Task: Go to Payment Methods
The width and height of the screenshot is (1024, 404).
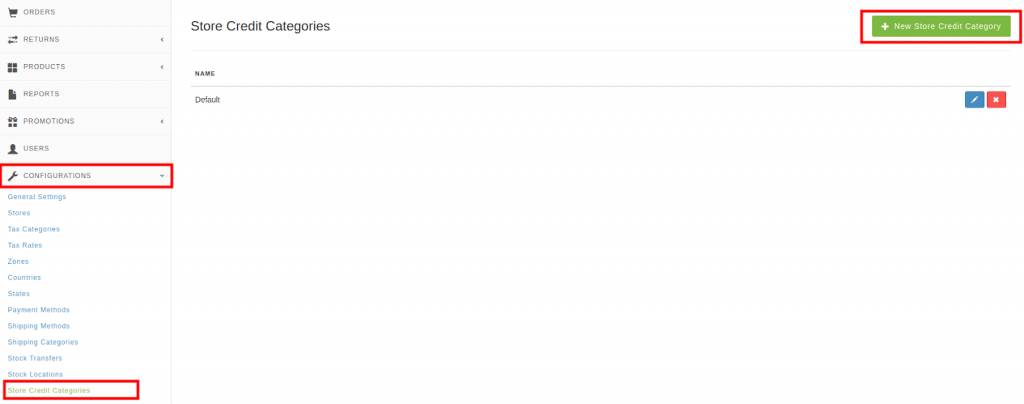Action: 39,310
